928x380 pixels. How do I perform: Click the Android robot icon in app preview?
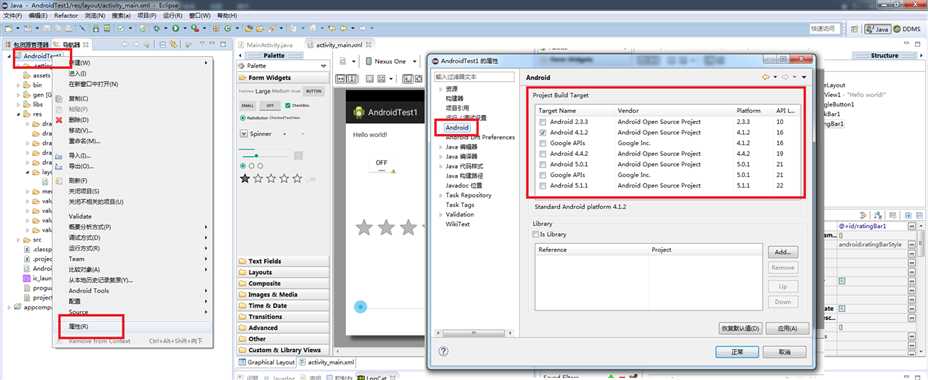click(x=358, y=112)
